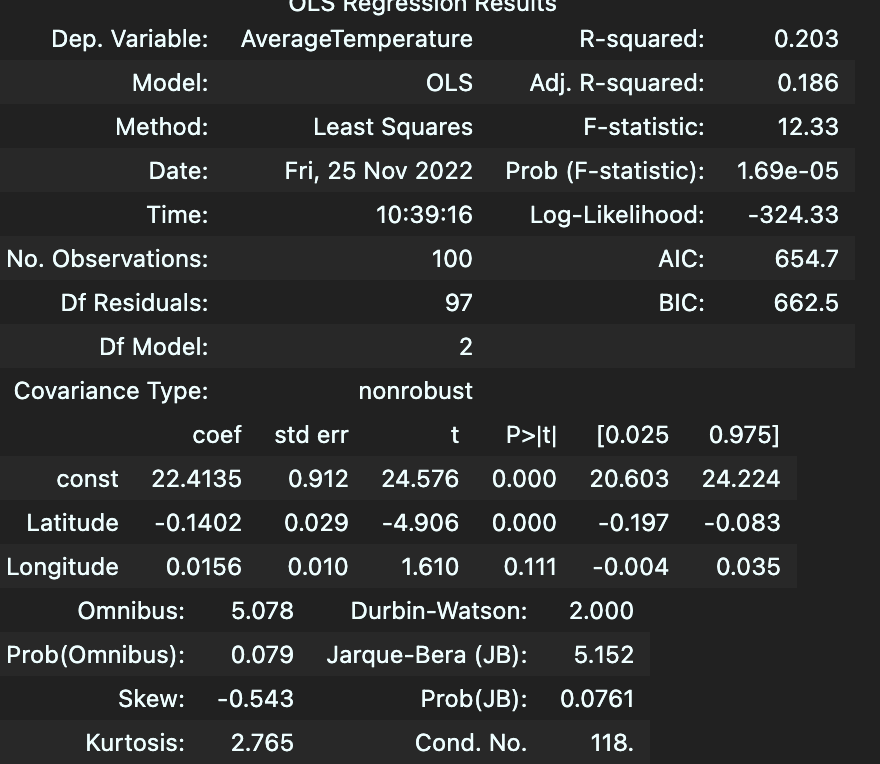Select the Prob (F-statistic) value 1.69e-05
880x764 pixels.
(787, 171)
